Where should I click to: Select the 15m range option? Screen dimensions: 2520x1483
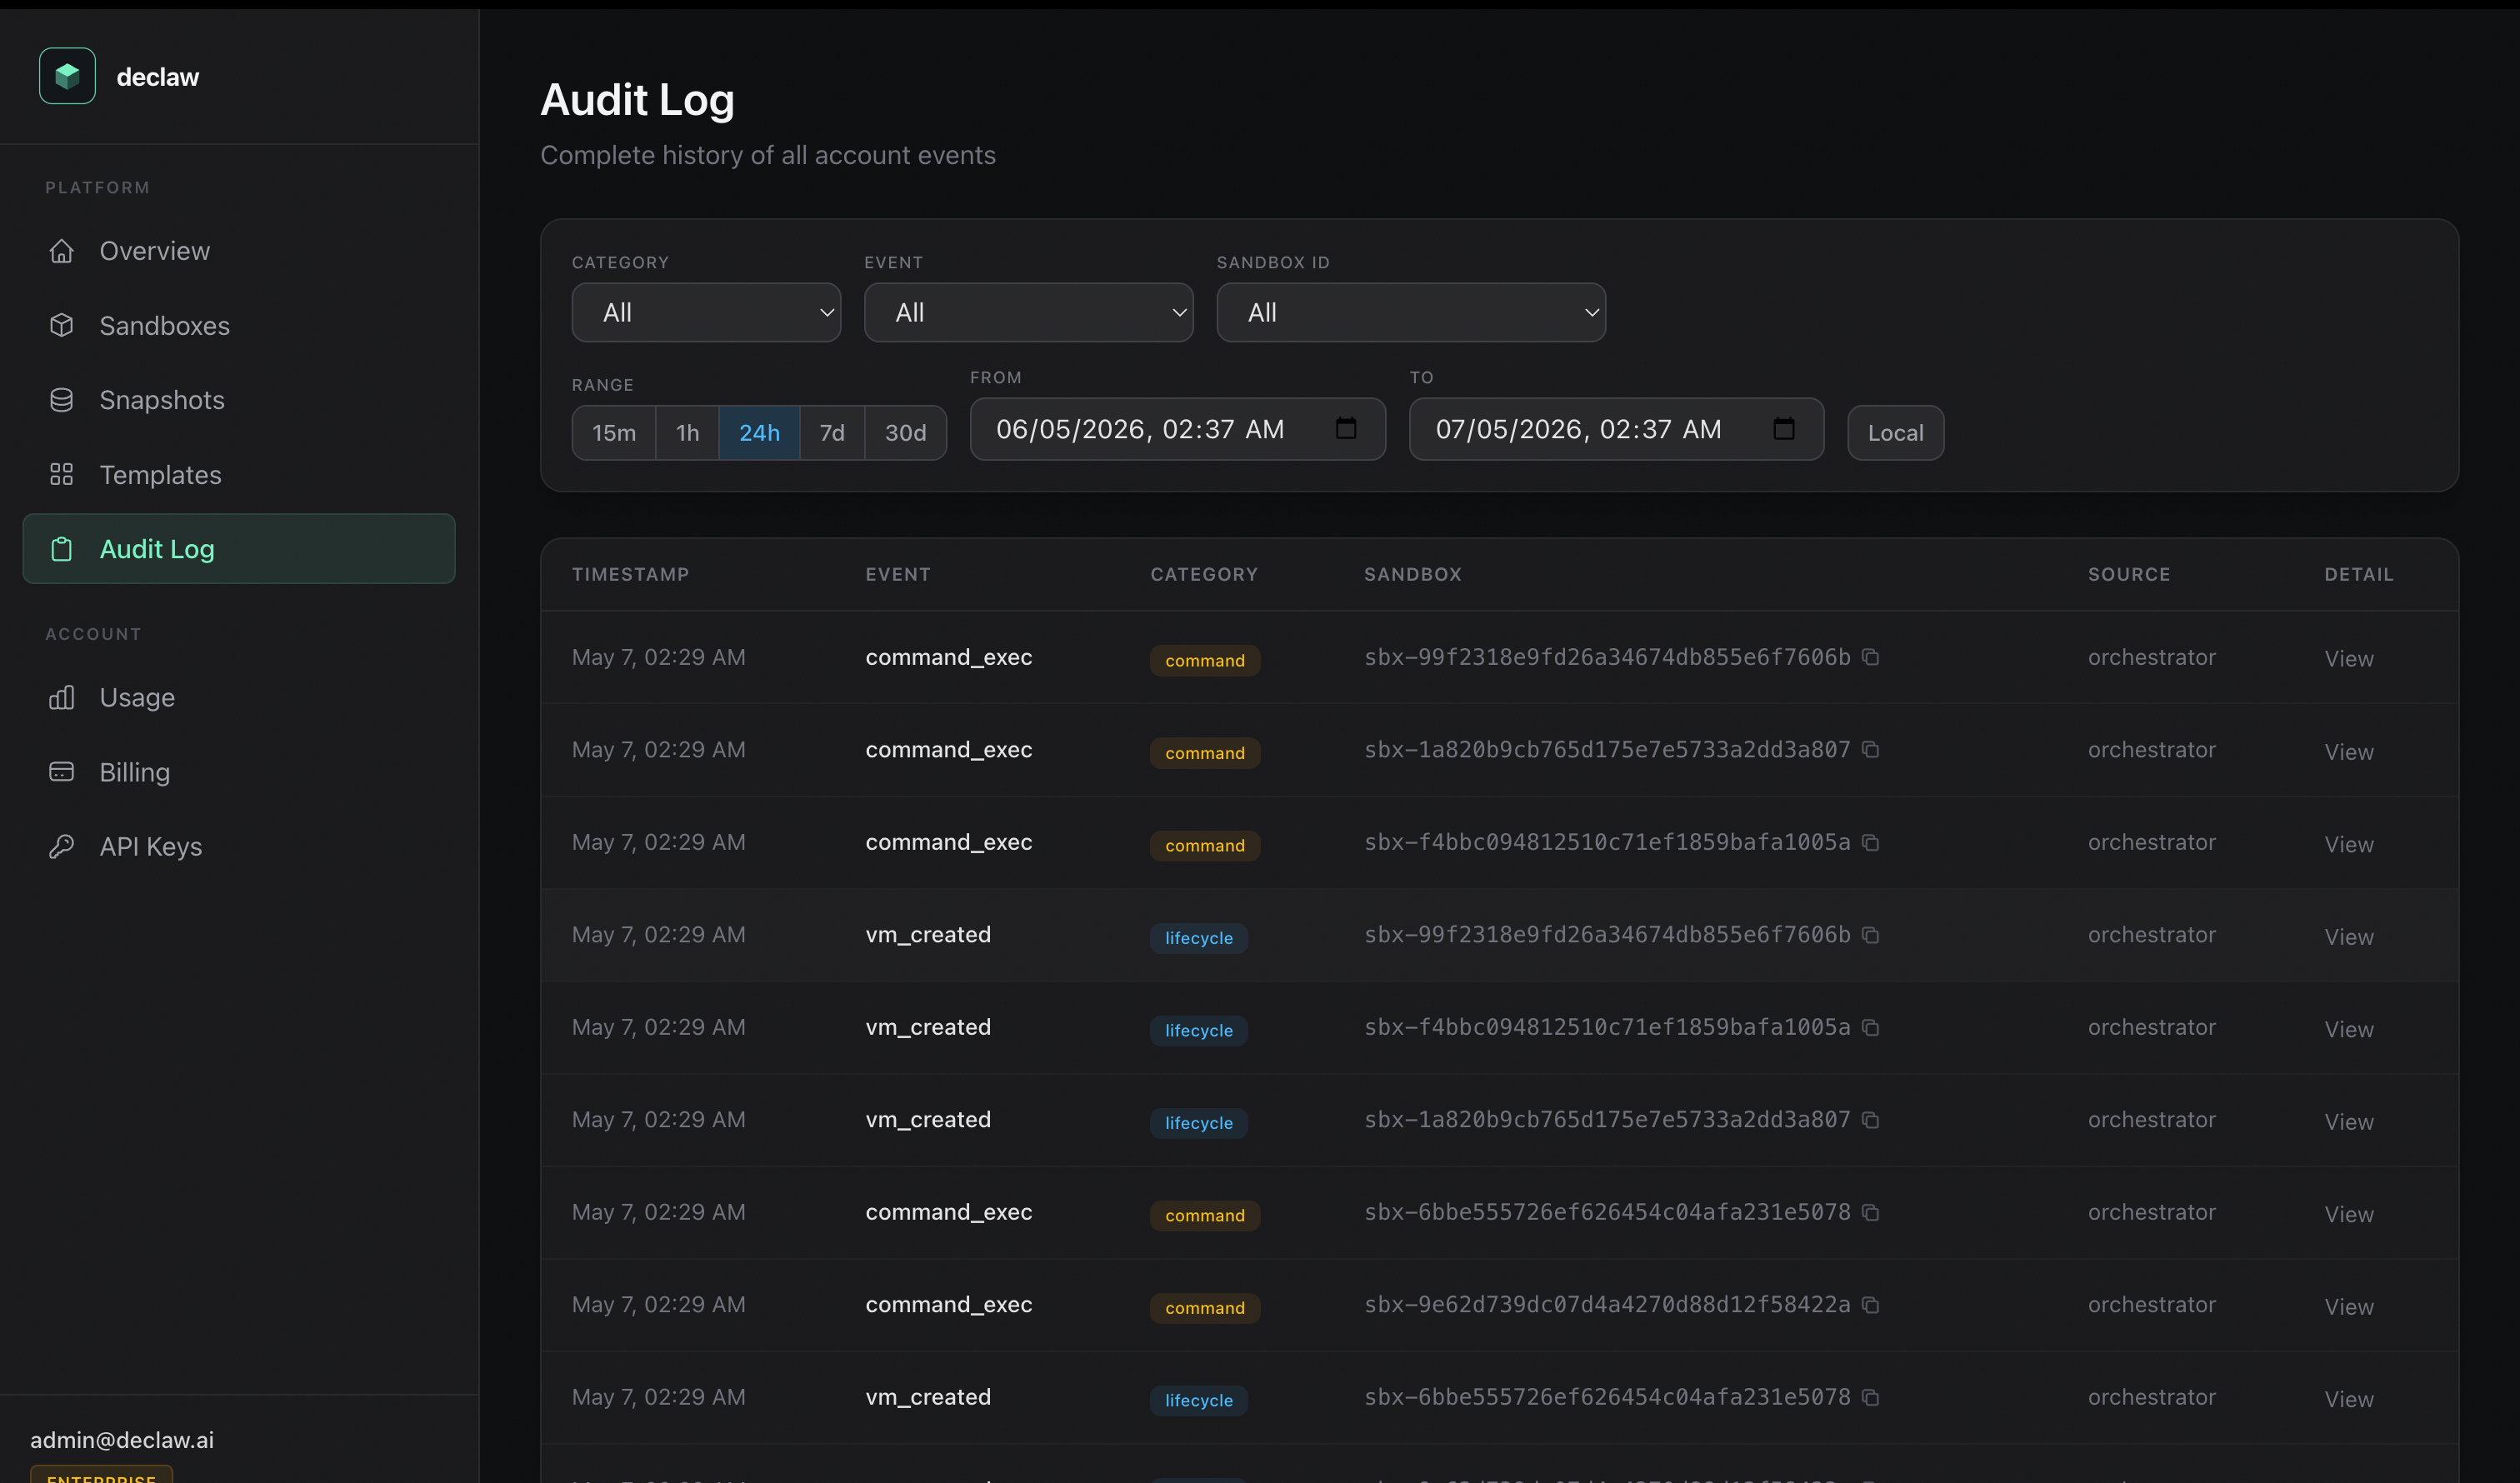coord(614,433)
